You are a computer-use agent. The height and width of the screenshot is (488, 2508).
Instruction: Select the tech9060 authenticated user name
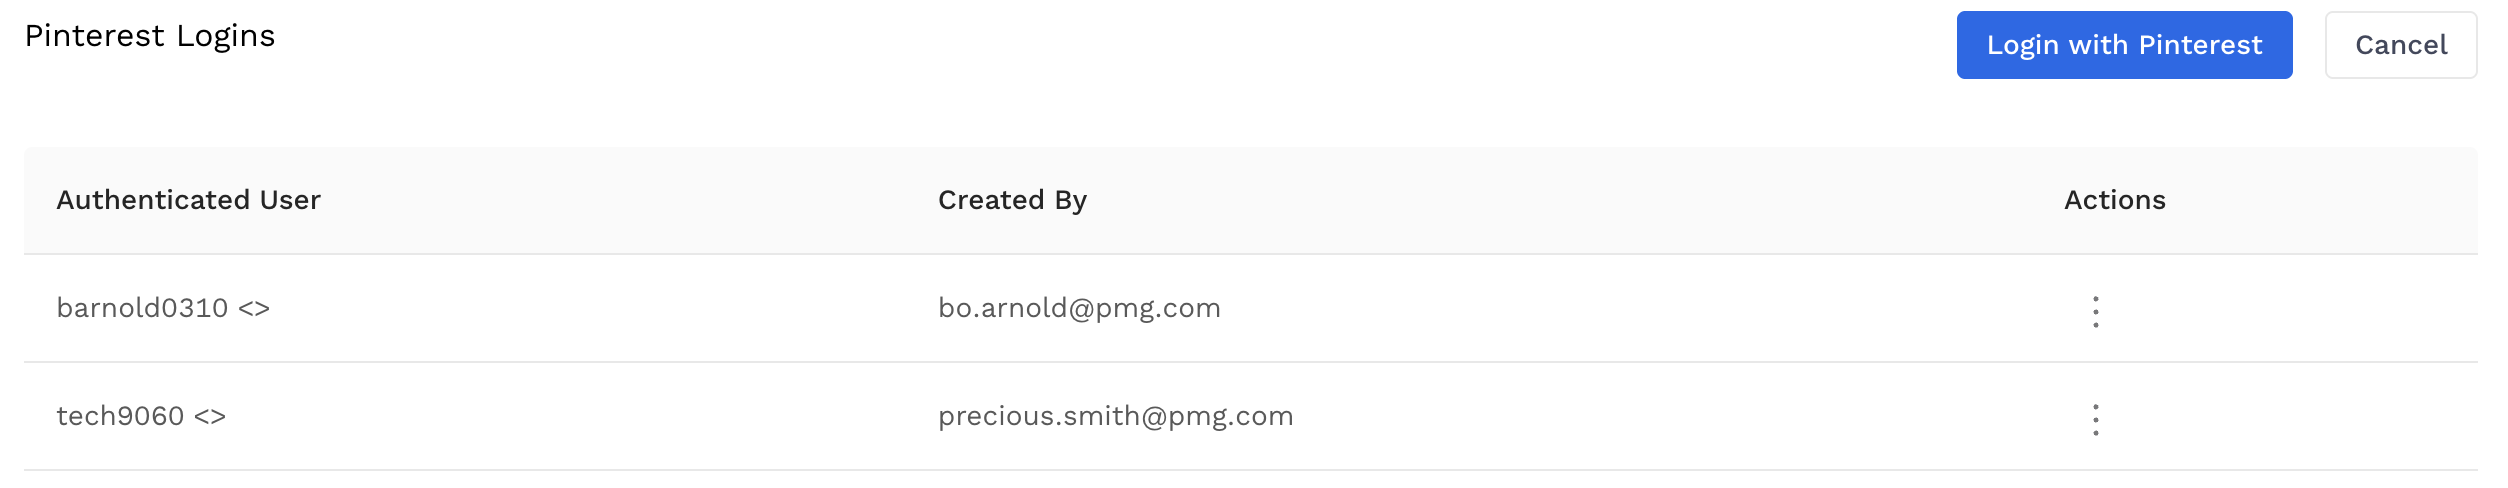pos(120,416)
